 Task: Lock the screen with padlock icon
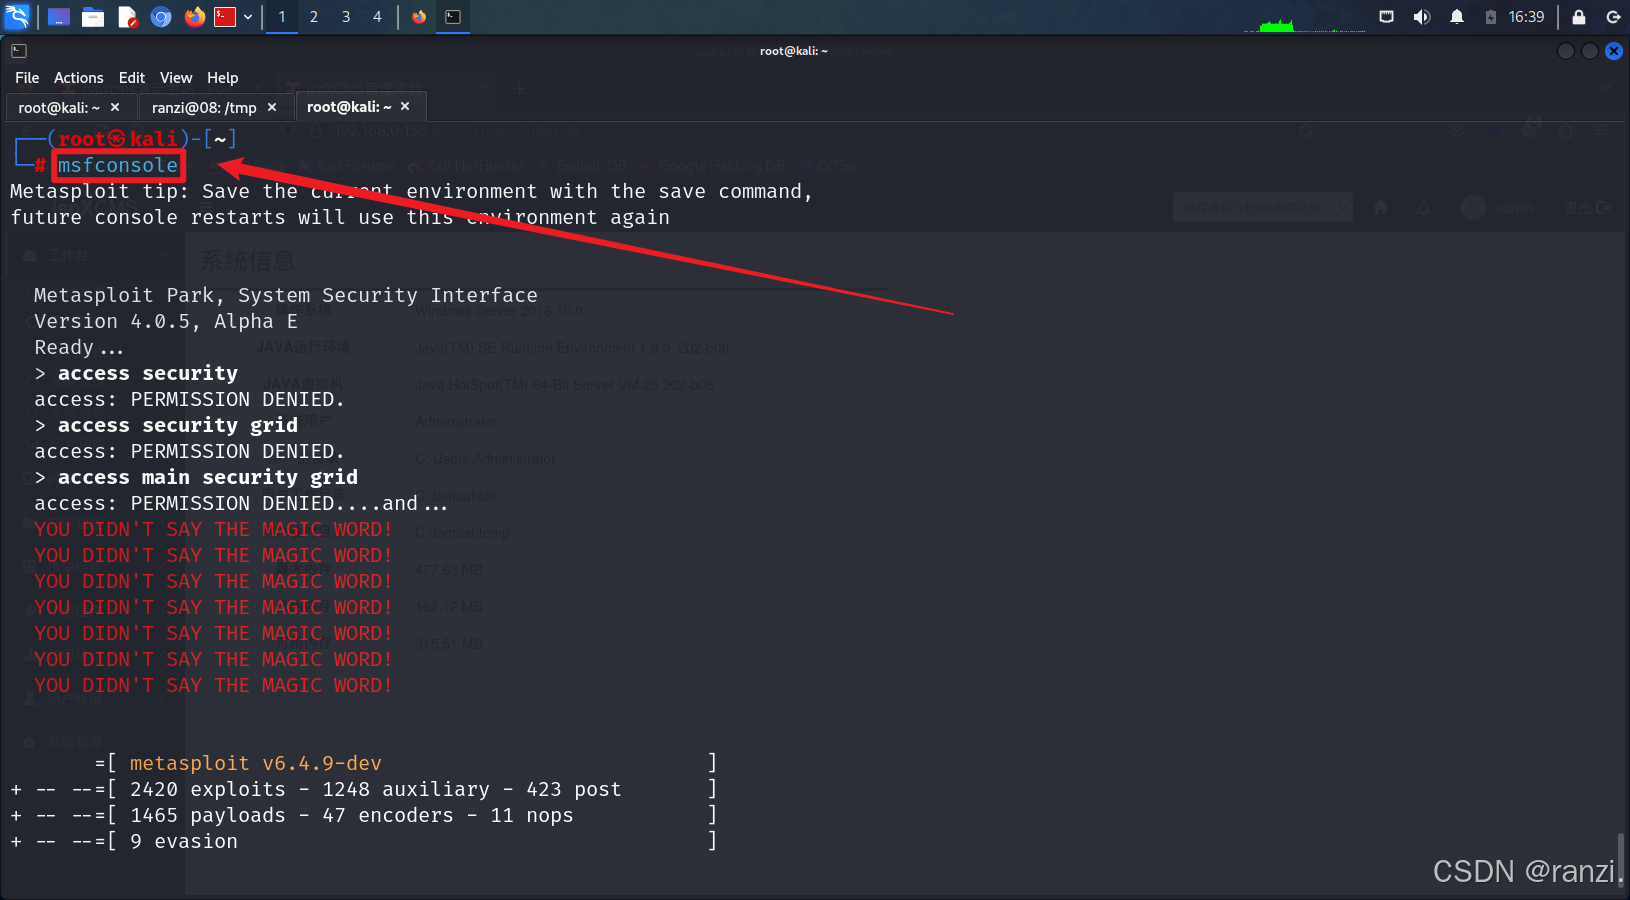coord(1579,17)
